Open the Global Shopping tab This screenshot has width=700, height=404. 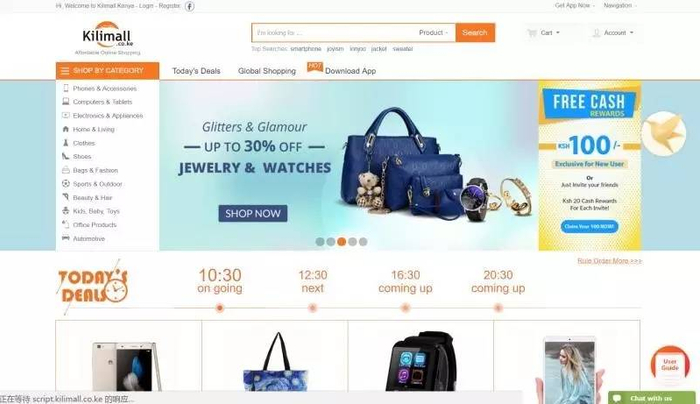tap(267, 71)
